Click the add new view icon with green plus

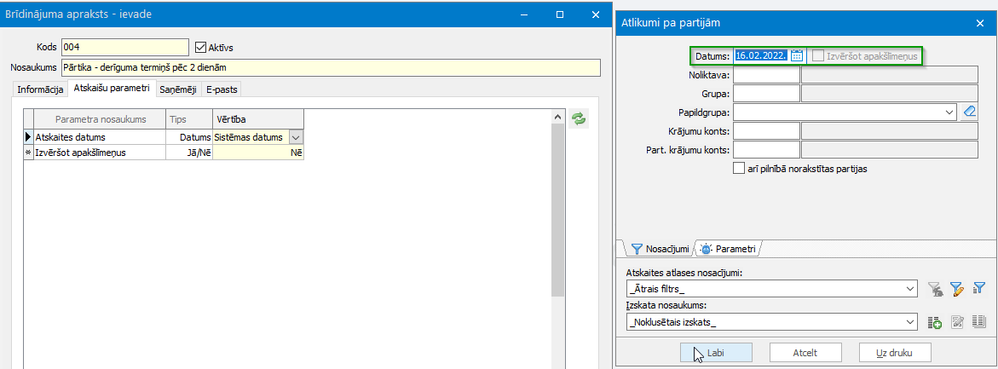pyautogui.click(x=935, y=323)
